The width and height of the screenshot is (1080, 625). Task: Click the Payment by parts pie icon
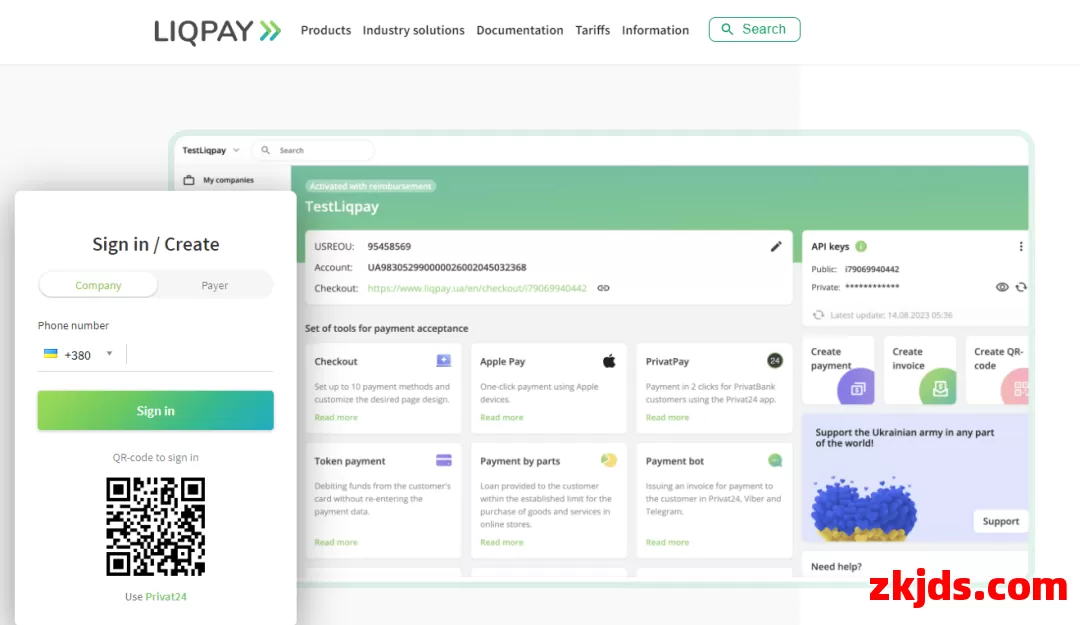point(609,460)
